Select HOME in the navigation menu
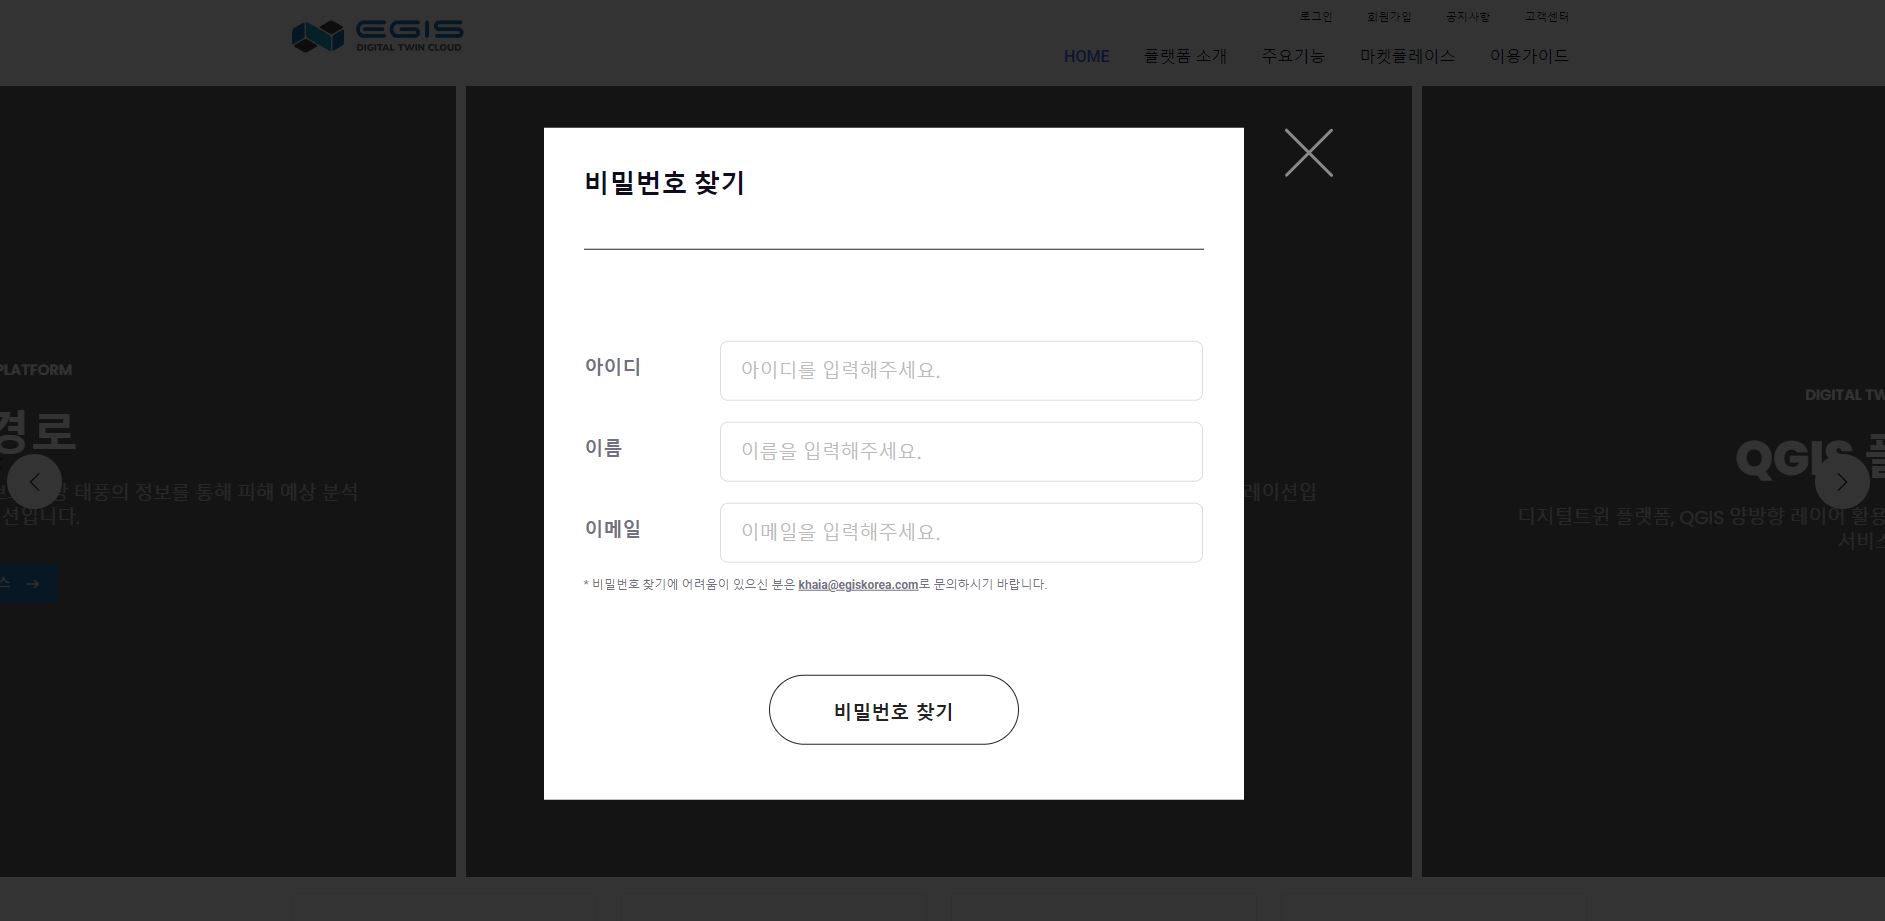This screenshot has height=921, width=1885. 1086,57
